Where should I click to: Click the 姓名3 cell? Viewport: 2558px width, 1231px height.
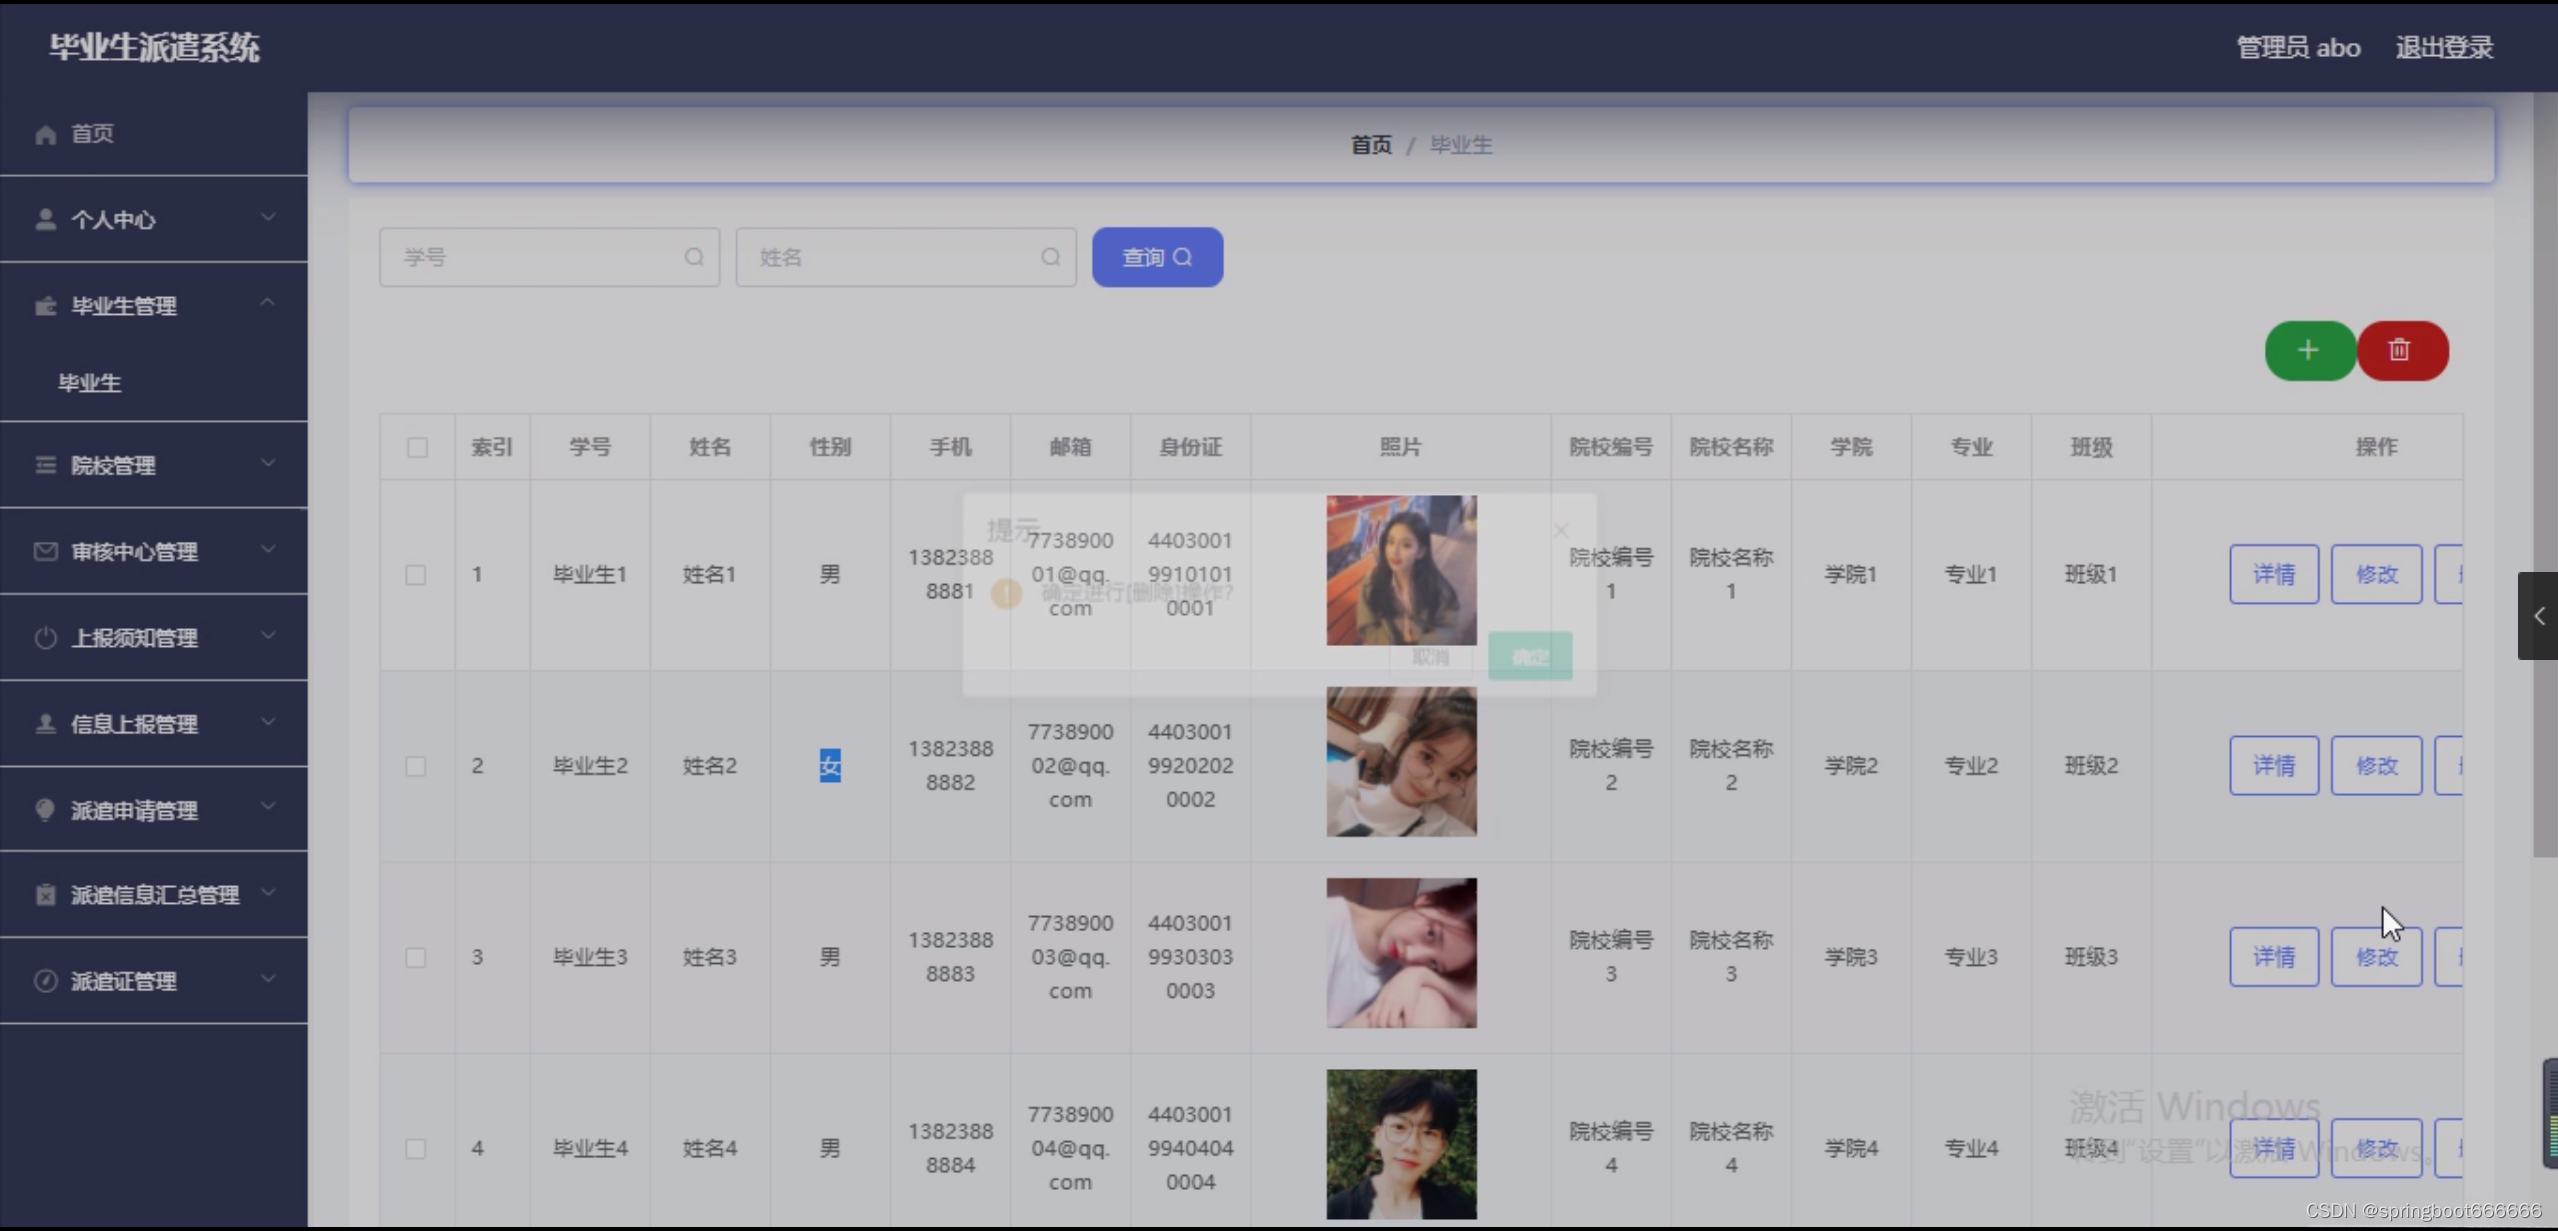coord(709,956)
